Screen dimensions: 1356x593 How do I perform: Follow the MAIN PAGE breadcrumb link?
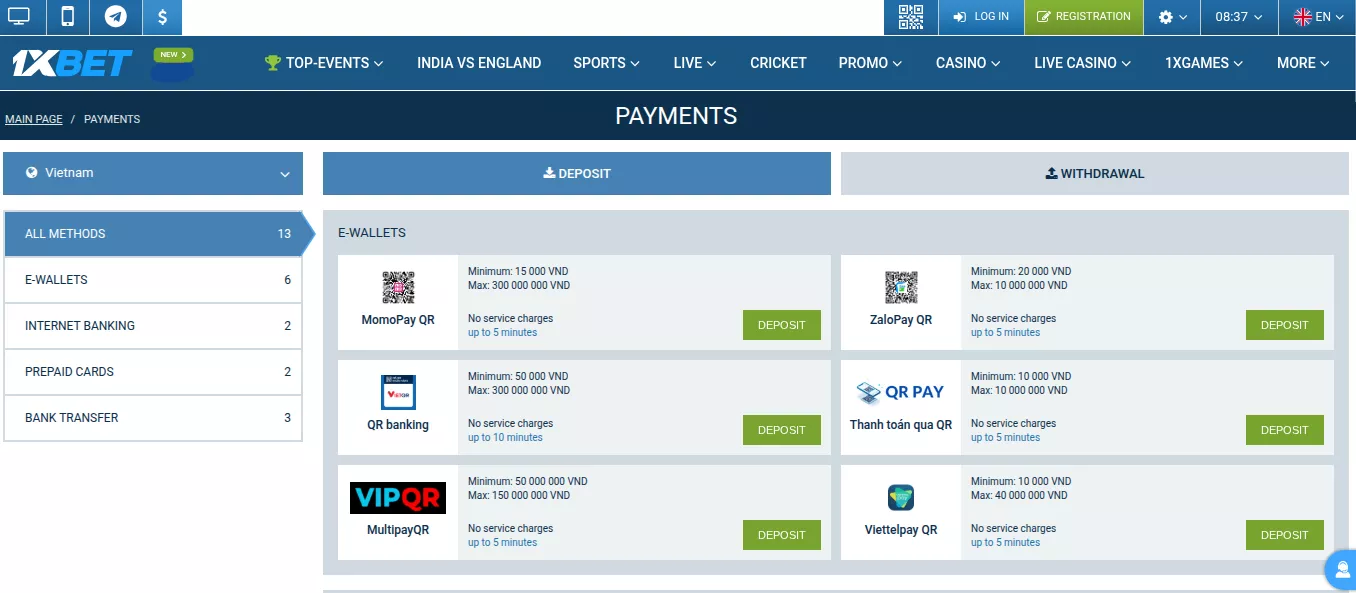[33, 118]
